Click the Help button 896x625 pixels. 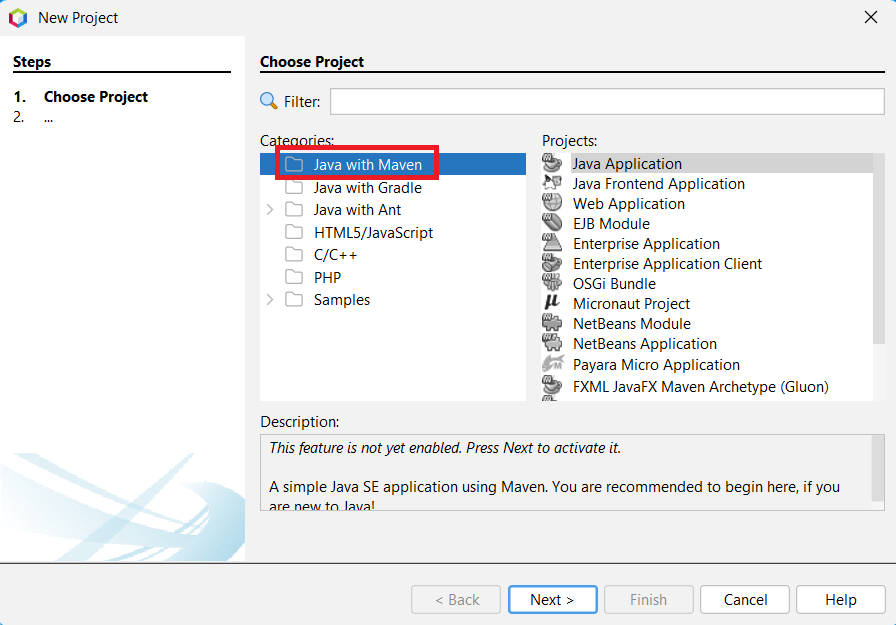(841, 599)
